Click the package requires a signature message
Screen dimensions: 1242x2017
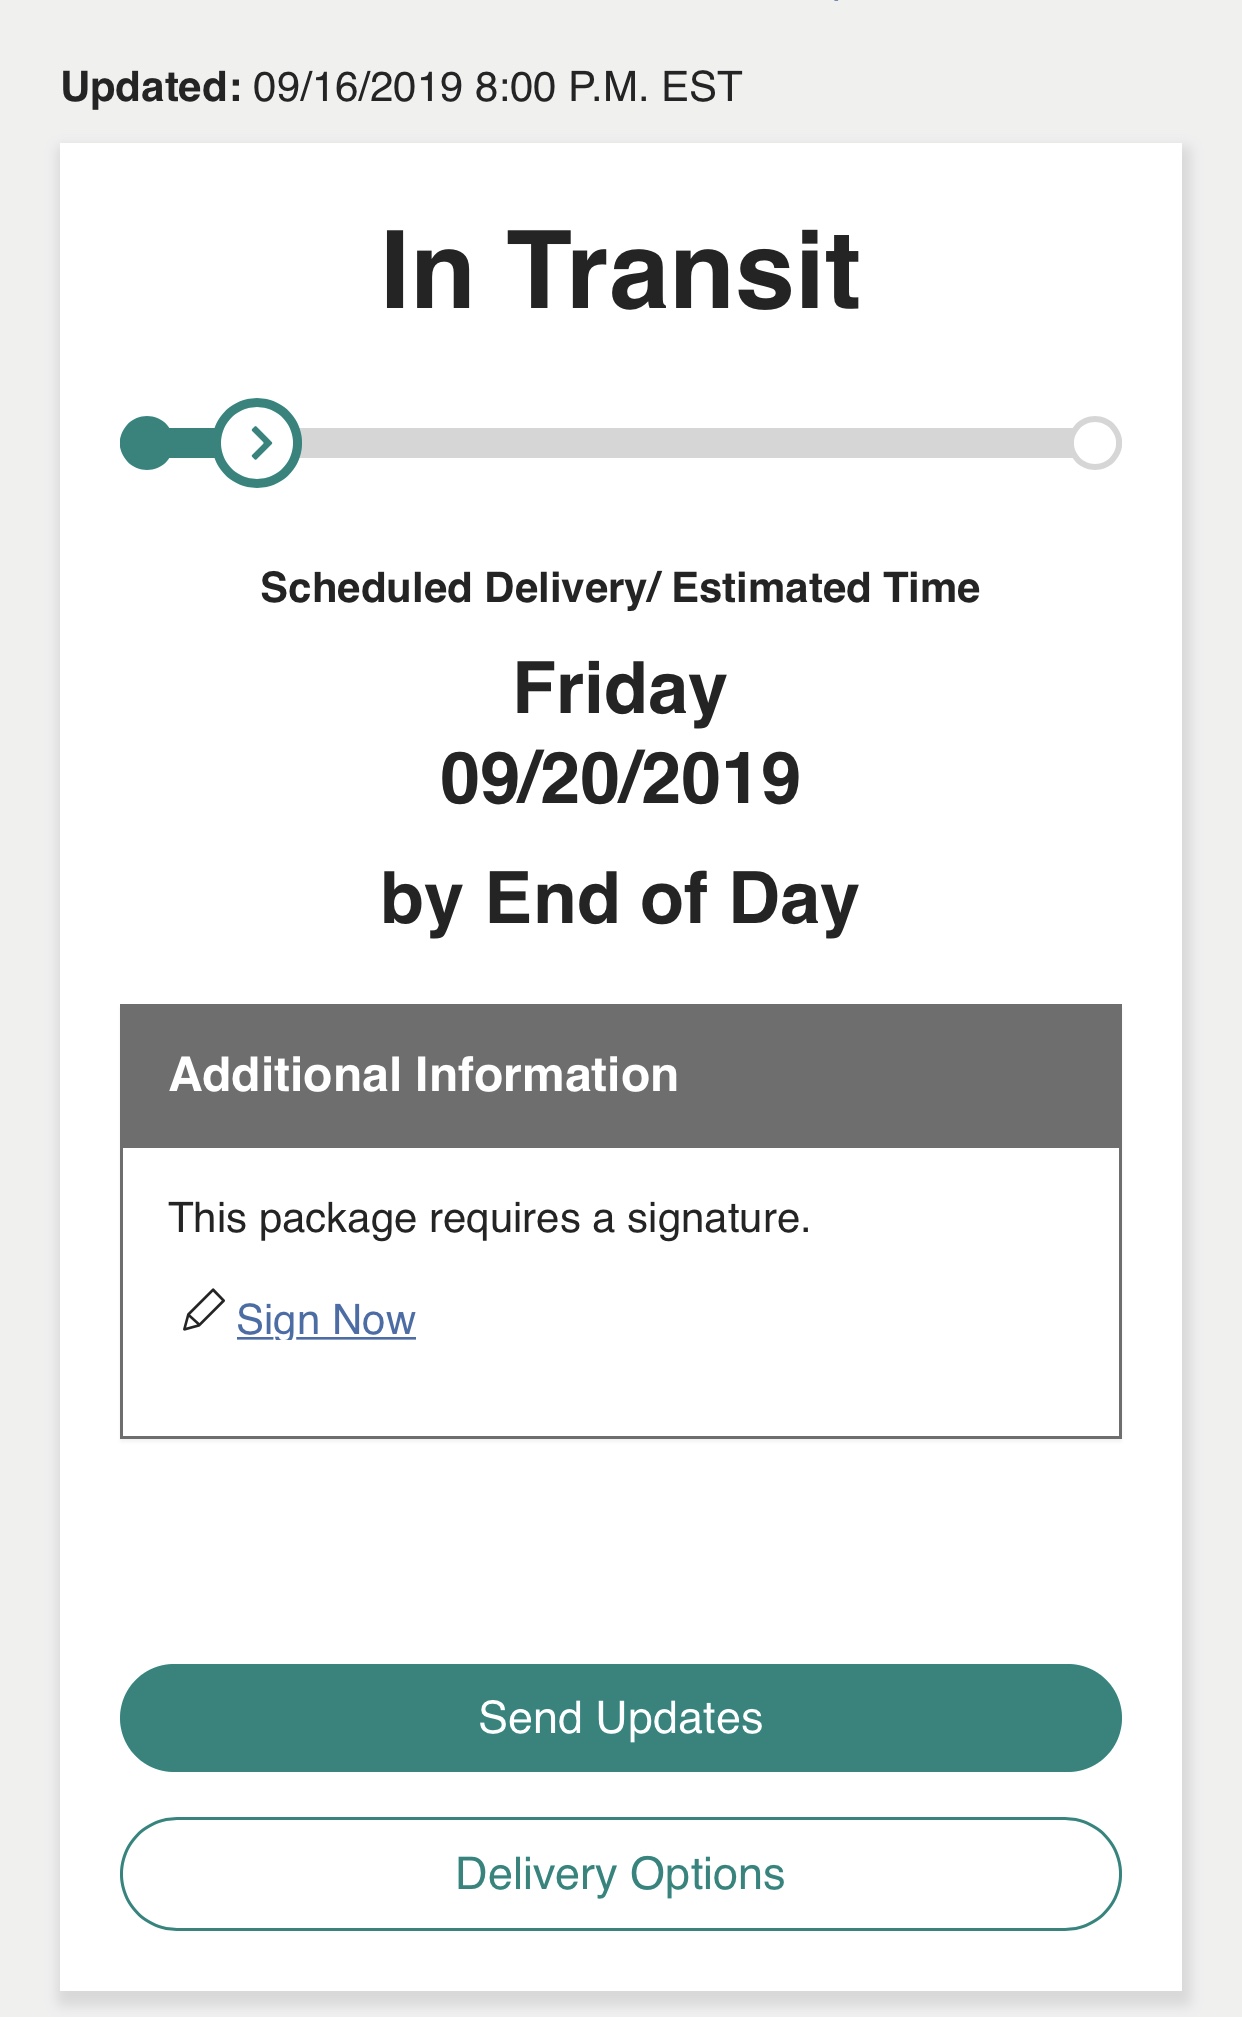click(489, 1218)
